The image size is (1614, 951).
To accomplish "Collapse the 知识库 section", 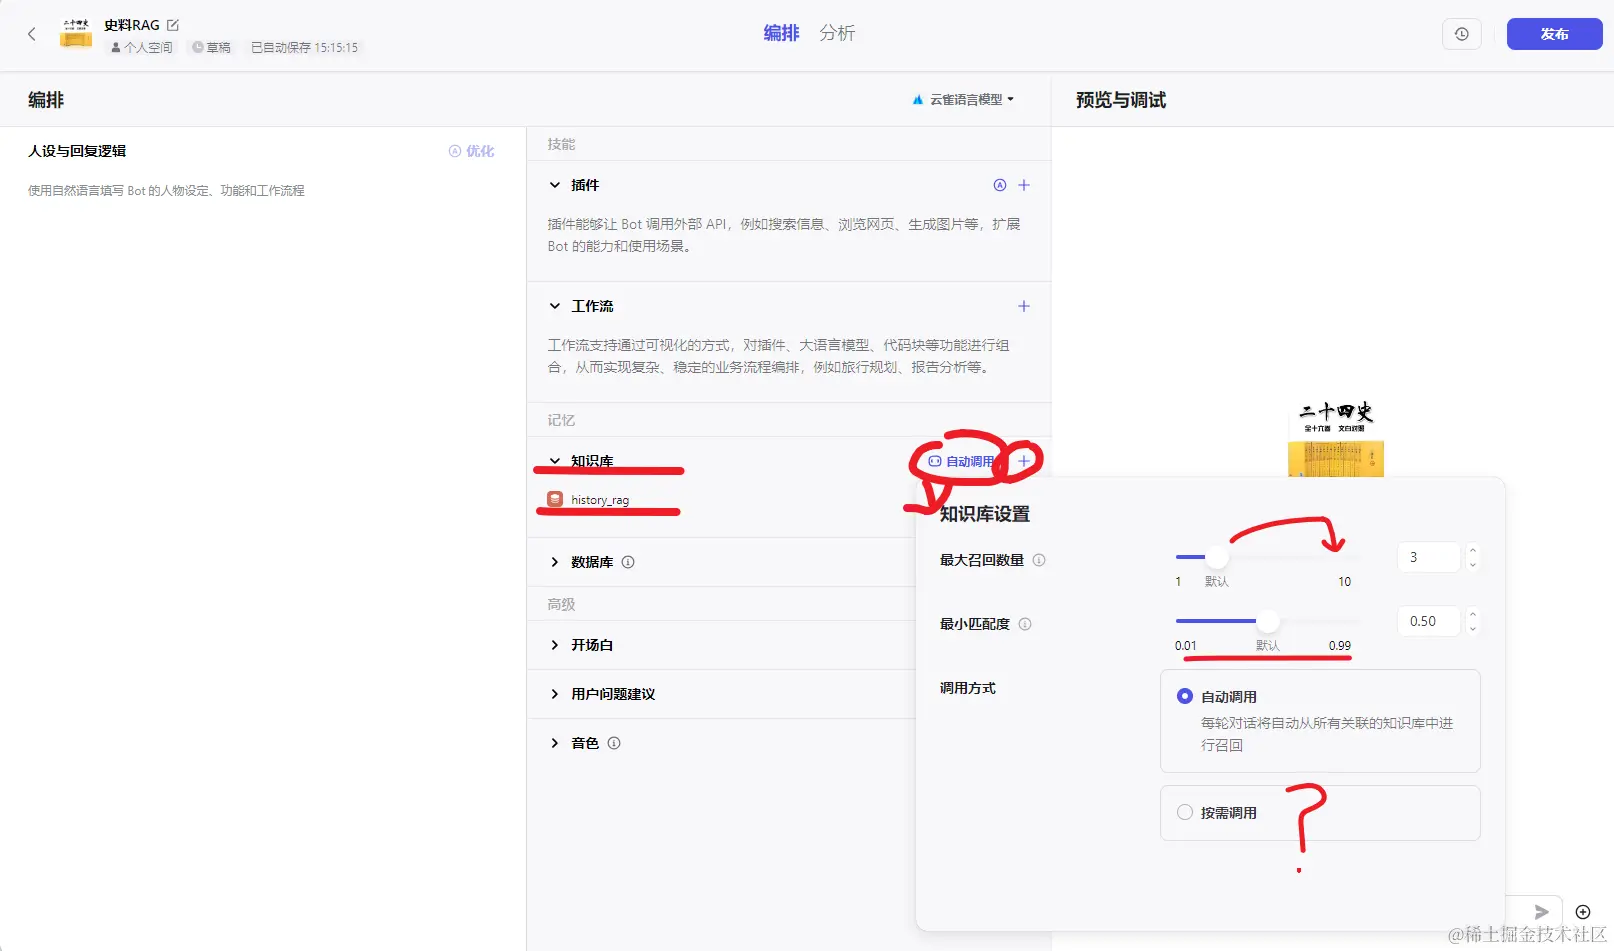I will coord(555,461).
